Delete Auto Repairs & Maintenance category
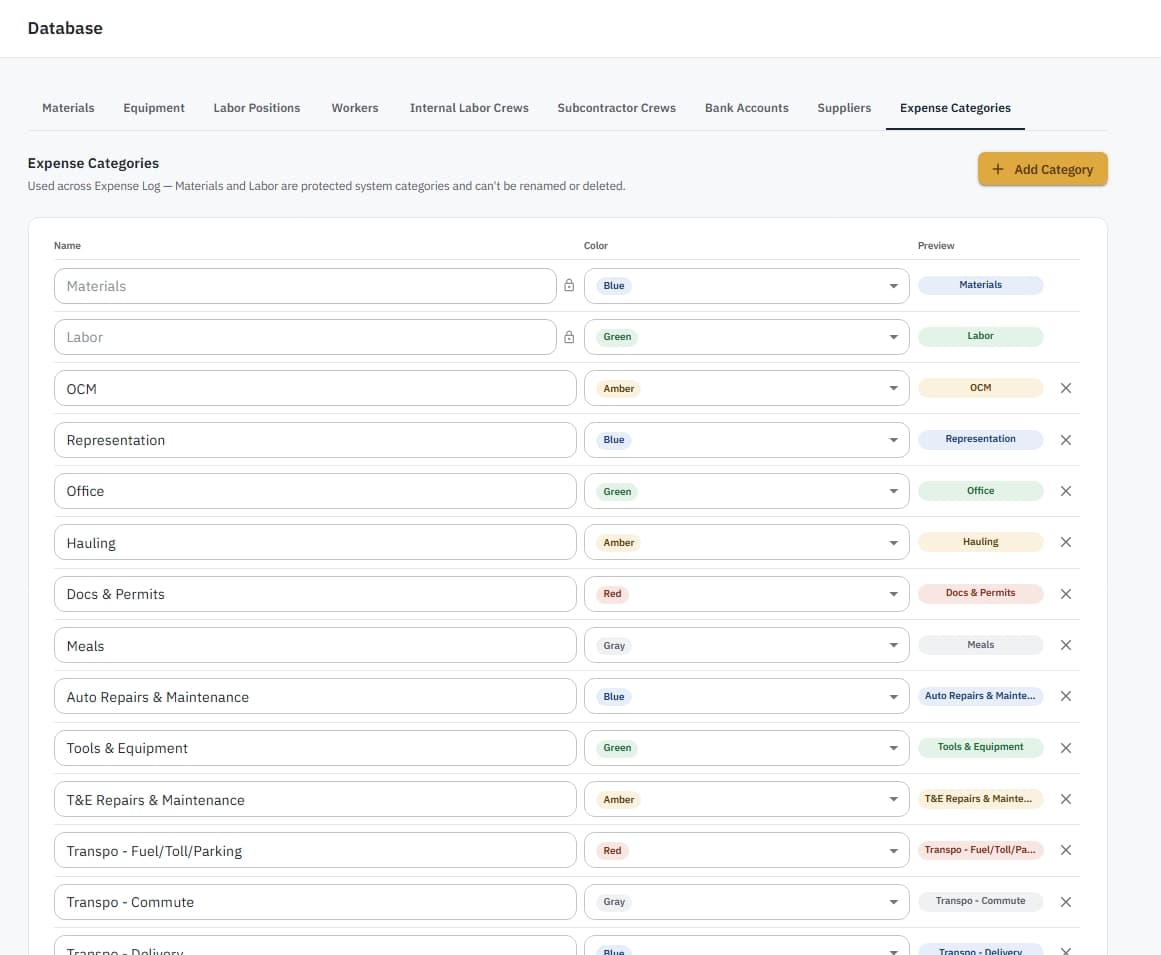Image resolution: width=1161 pixels, height=955 pixels. click(x=1065, y=696)
